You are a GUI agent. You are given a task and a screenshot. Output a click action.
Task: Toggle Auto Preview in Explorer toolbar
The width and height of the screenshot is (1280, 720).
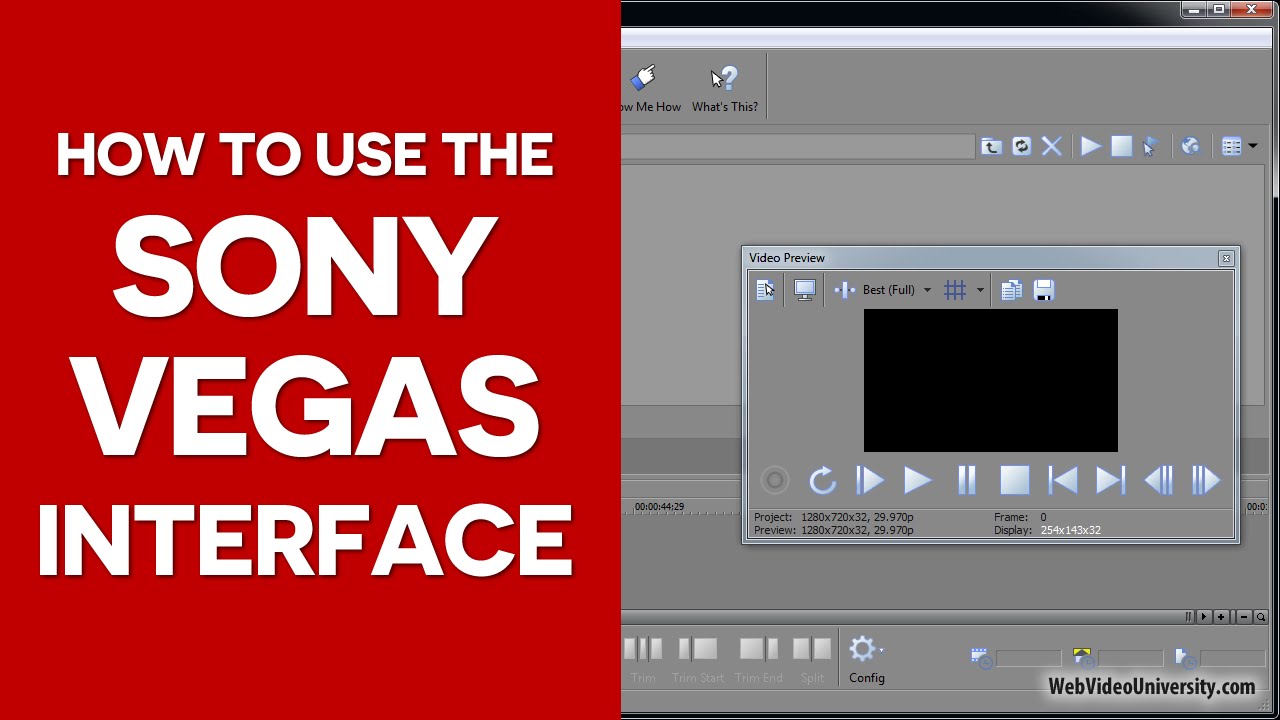[x=1150, y=147]
